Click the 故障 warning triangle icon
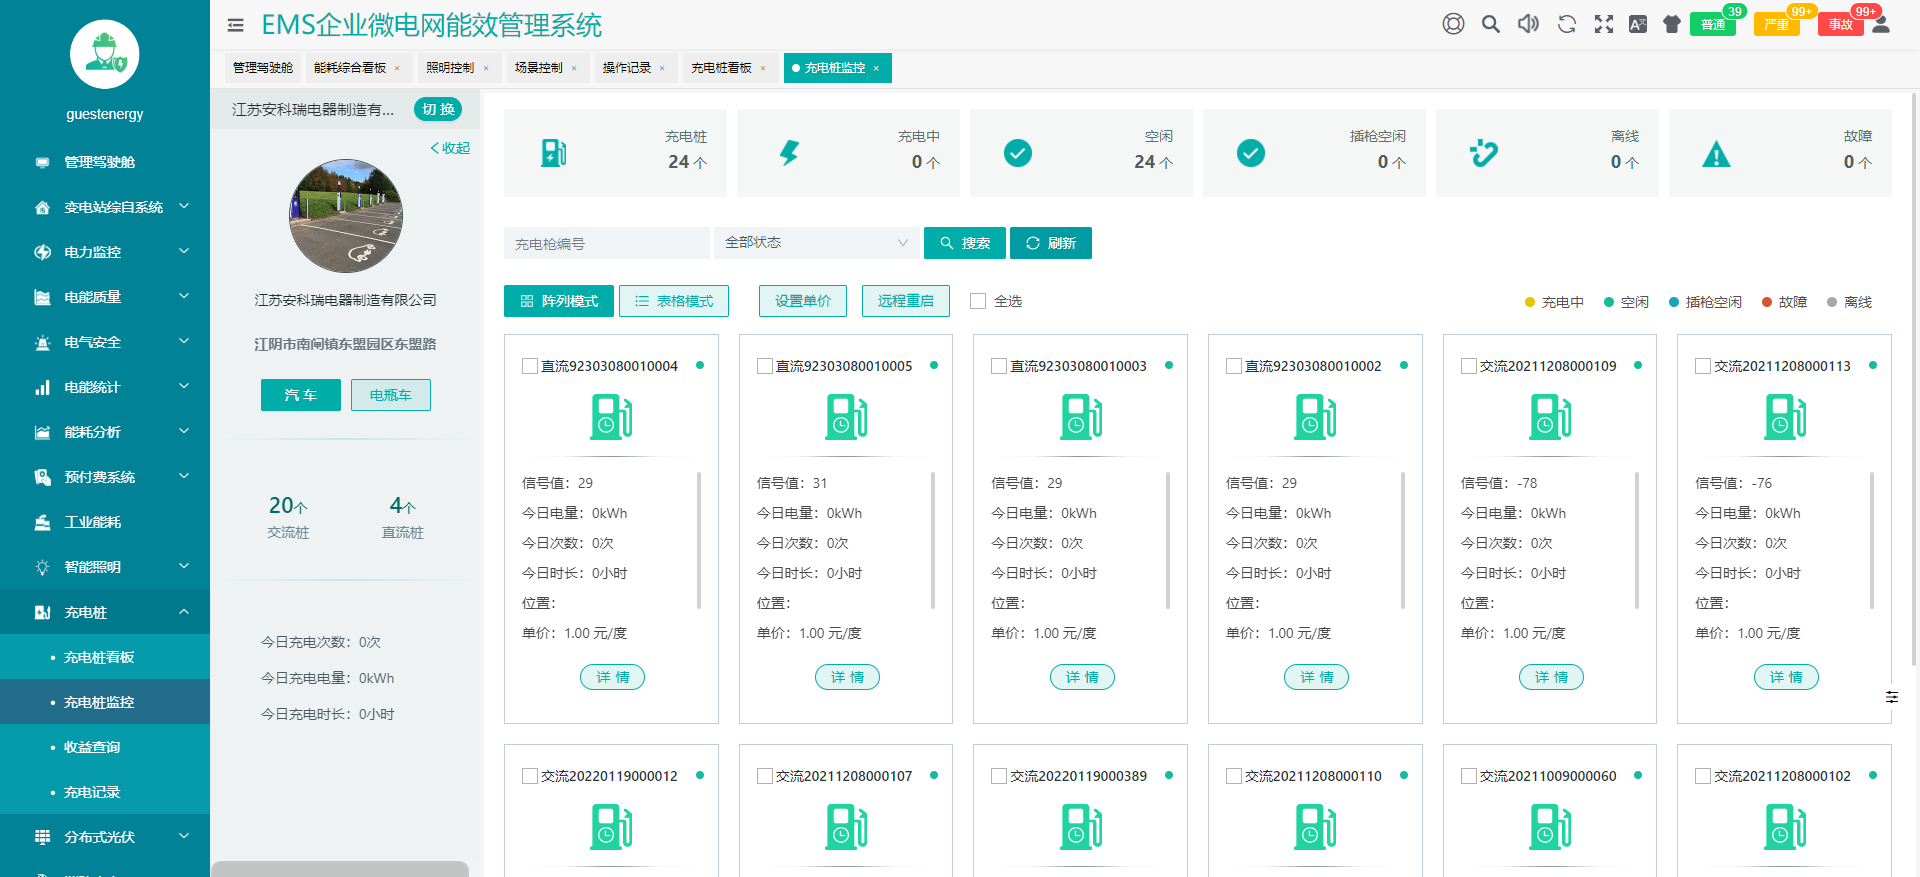The image size is (1920, 877). tap(1716, 154)
